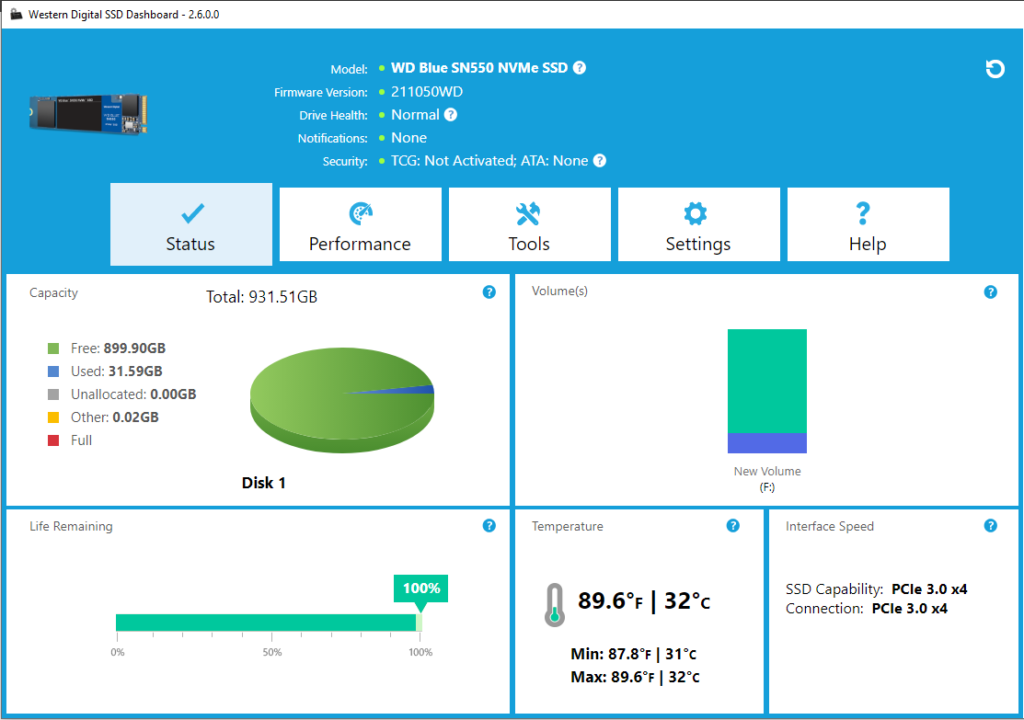Click the Temperature panel title

568,526
